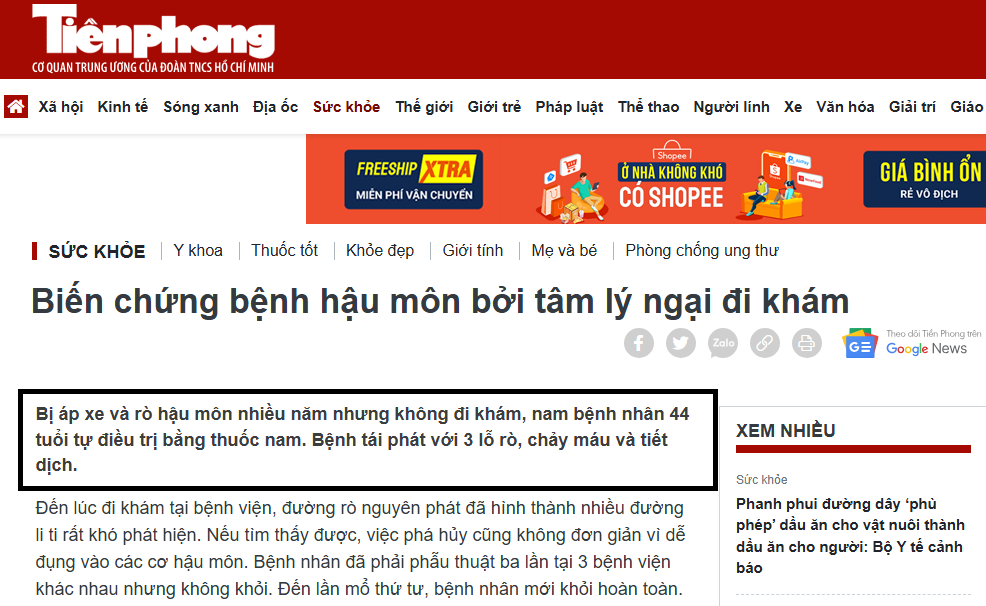Viewport: 986px width, 606px height.
Task: Click the SỨC KHỎE section heading
Action: pyautogui.click(x=97, y=251)
